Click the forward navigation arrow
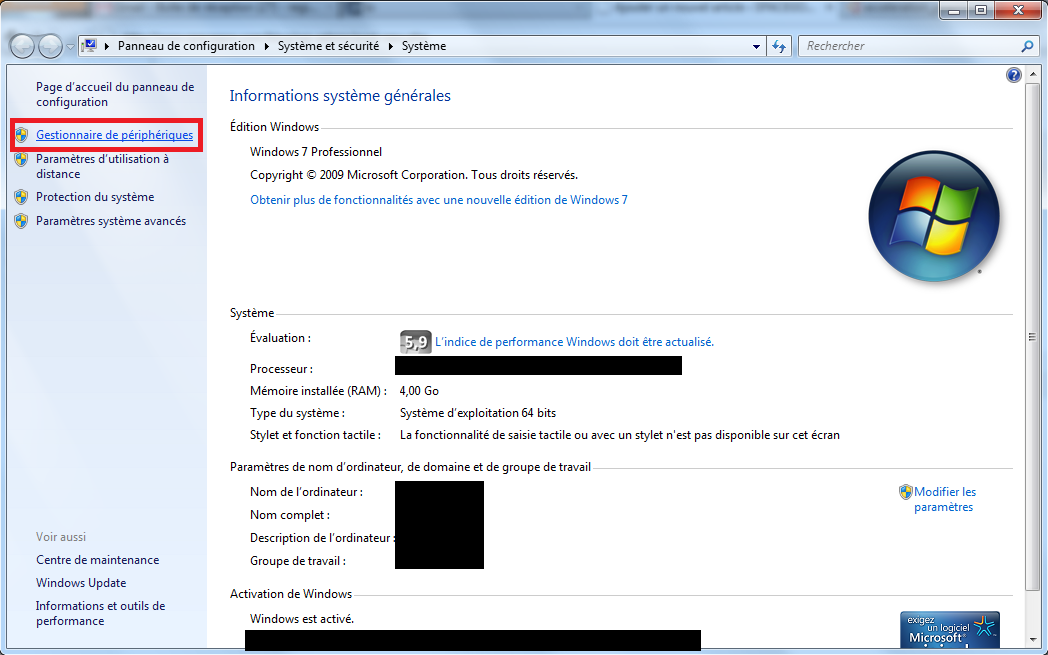1048x655 pixels. click(50, 46)
